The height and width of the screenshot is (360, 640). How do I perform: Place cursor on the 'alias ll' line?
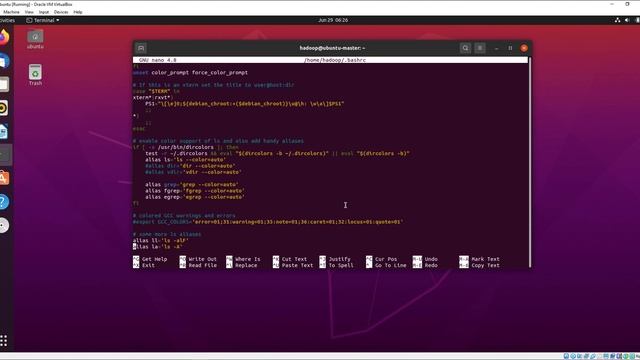tap(160, 241)
